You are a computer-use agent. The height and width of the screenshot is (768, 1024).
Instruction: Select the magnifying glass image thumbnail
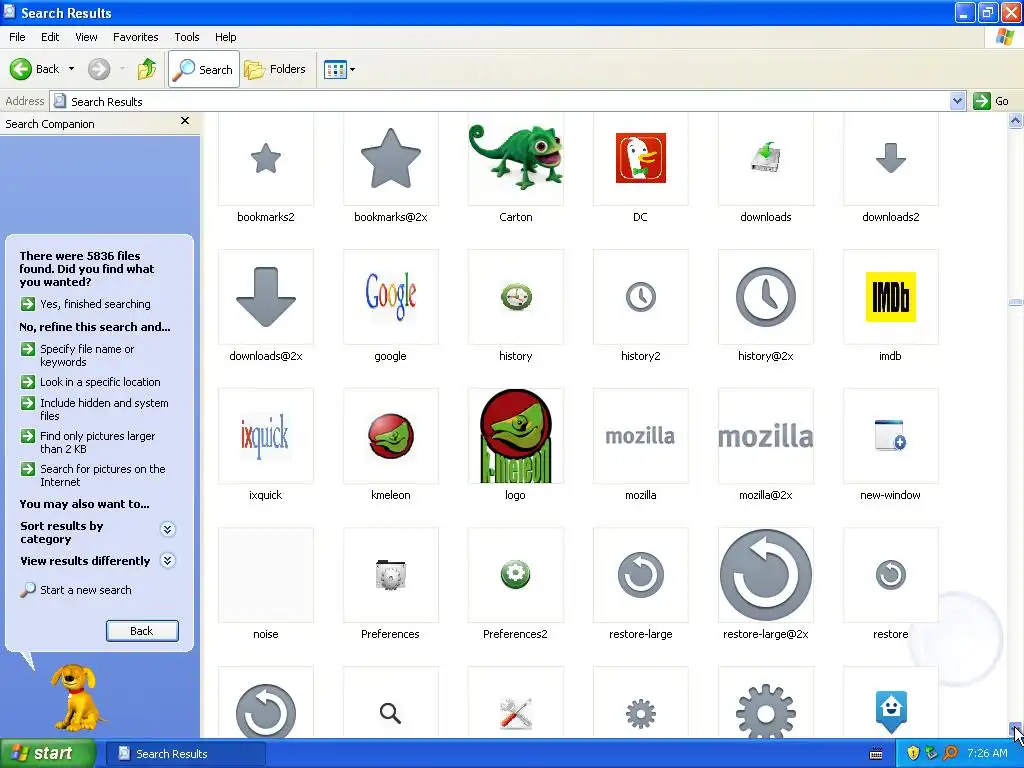click(x=391, y=703)
